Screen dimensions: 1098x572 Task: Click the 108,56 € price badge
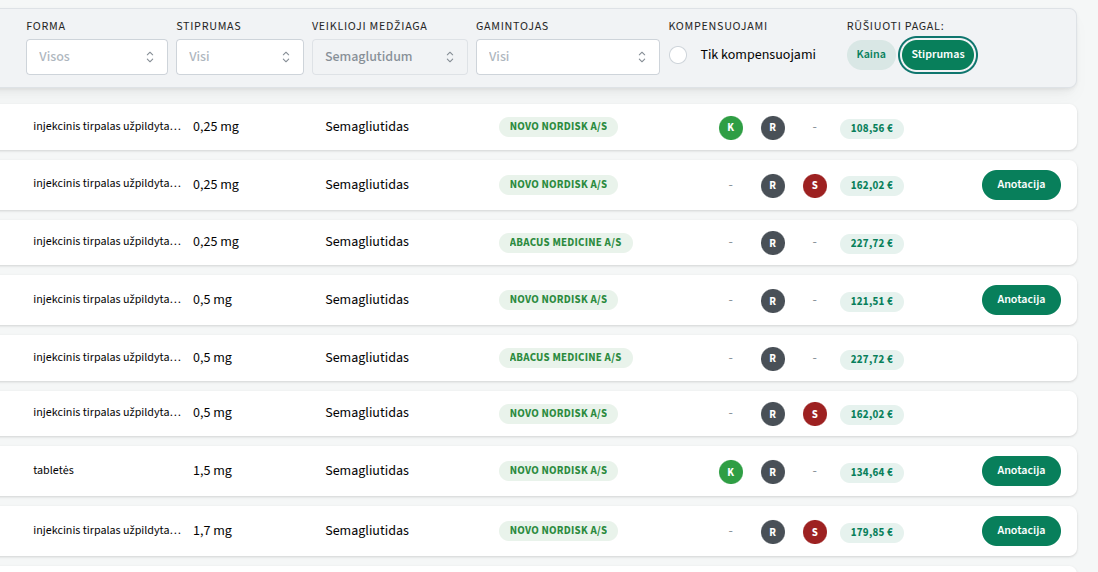coord(872,128)
